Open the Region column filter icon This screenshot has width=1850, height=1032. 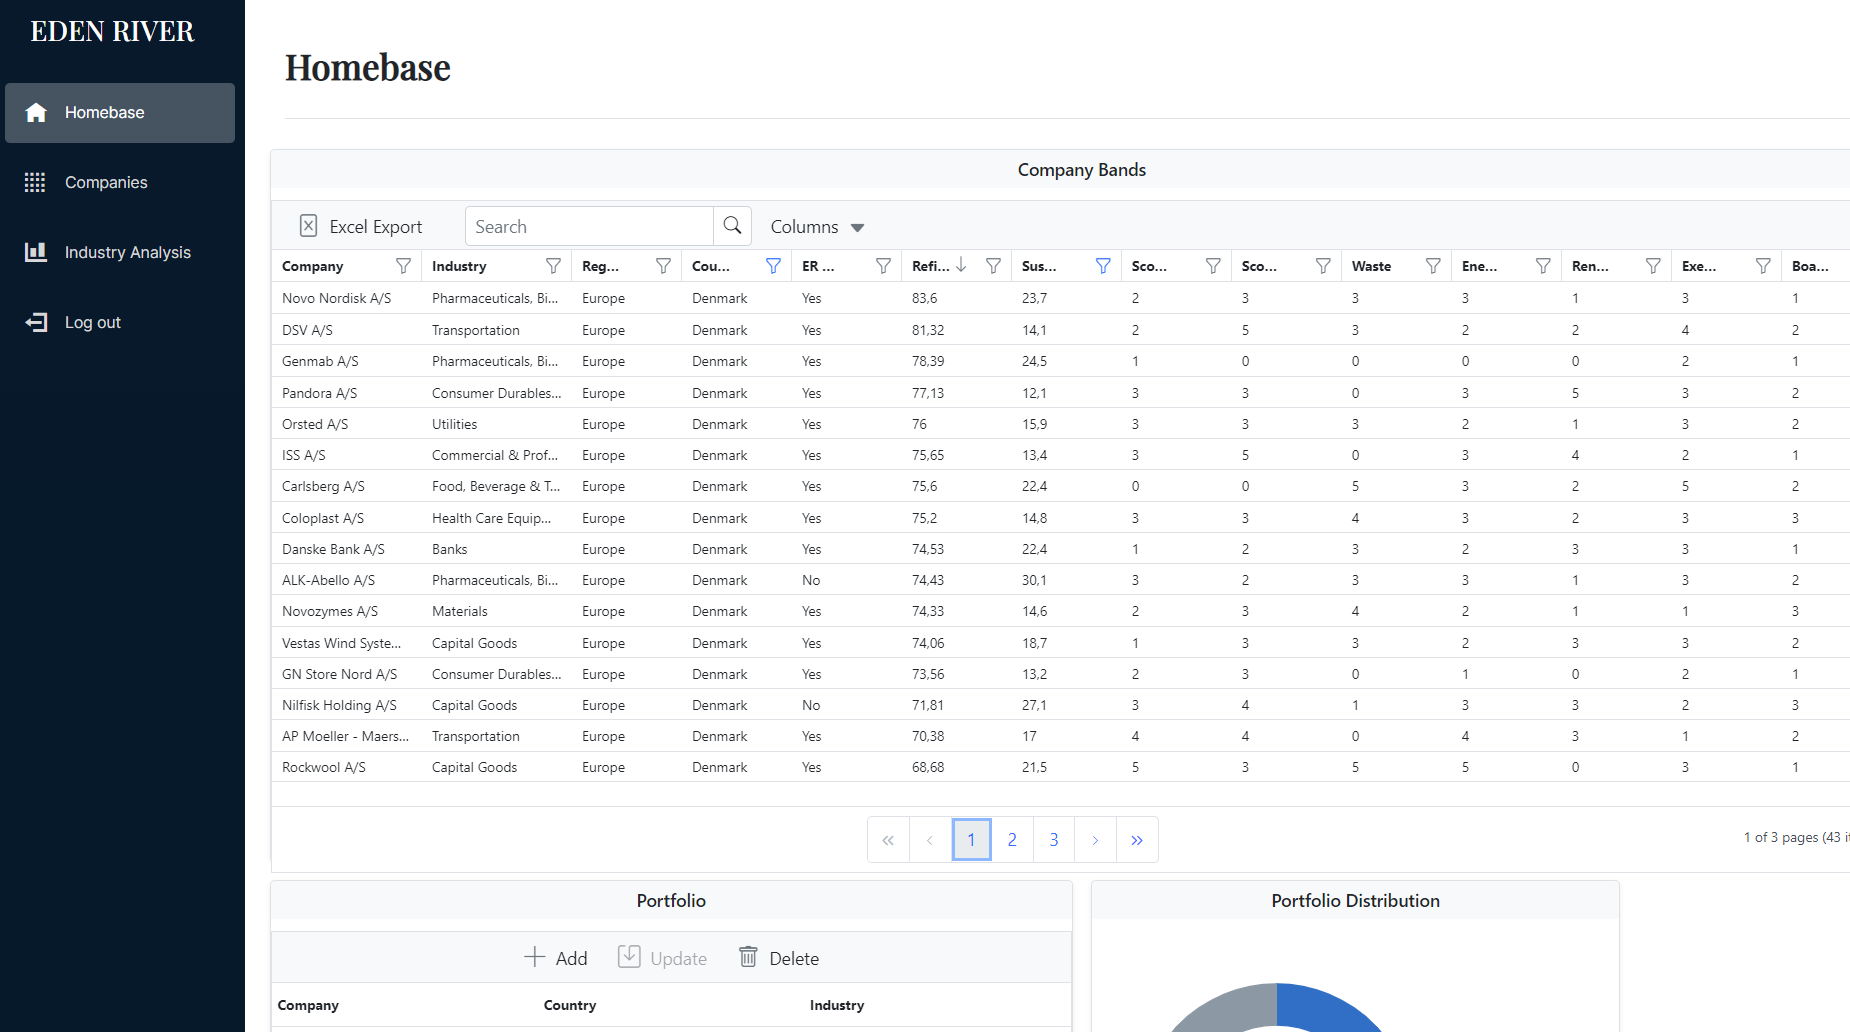click(x=663, y=266)
